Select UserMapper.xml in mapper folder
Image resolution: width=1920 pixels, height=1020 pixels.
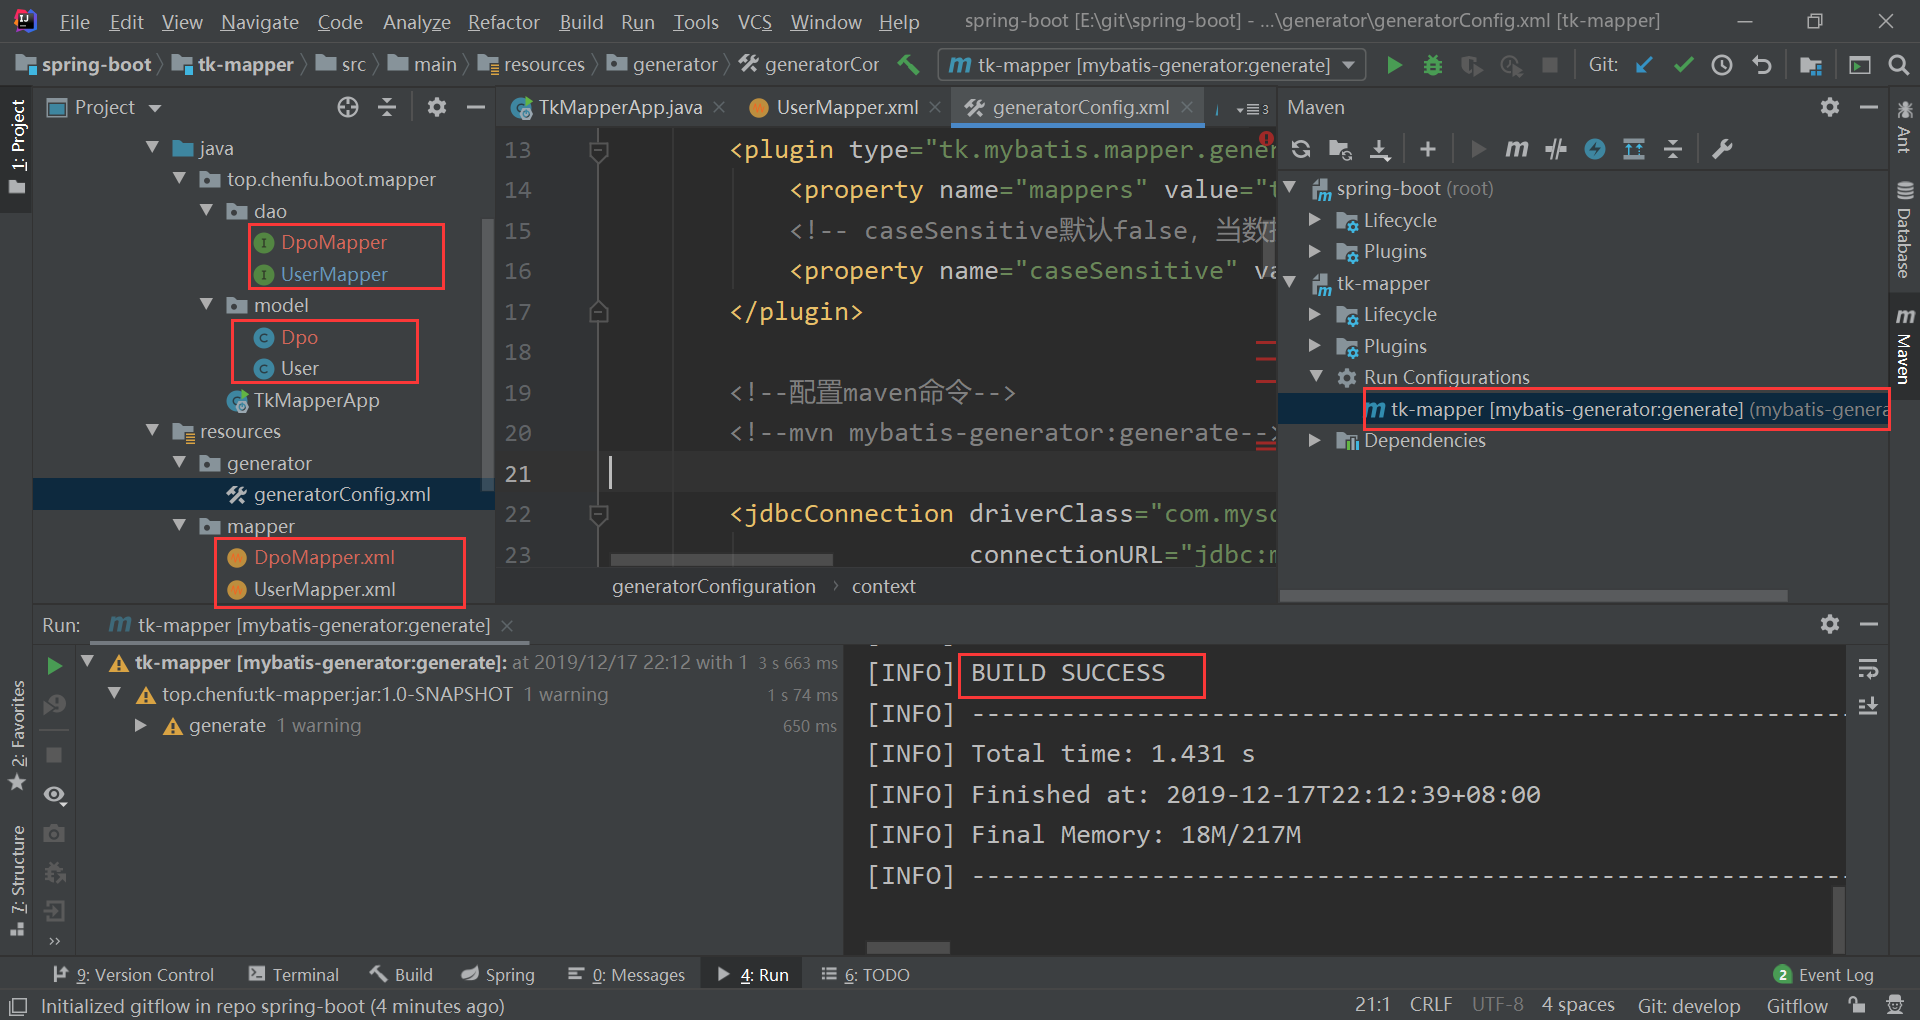pos(325,589)
